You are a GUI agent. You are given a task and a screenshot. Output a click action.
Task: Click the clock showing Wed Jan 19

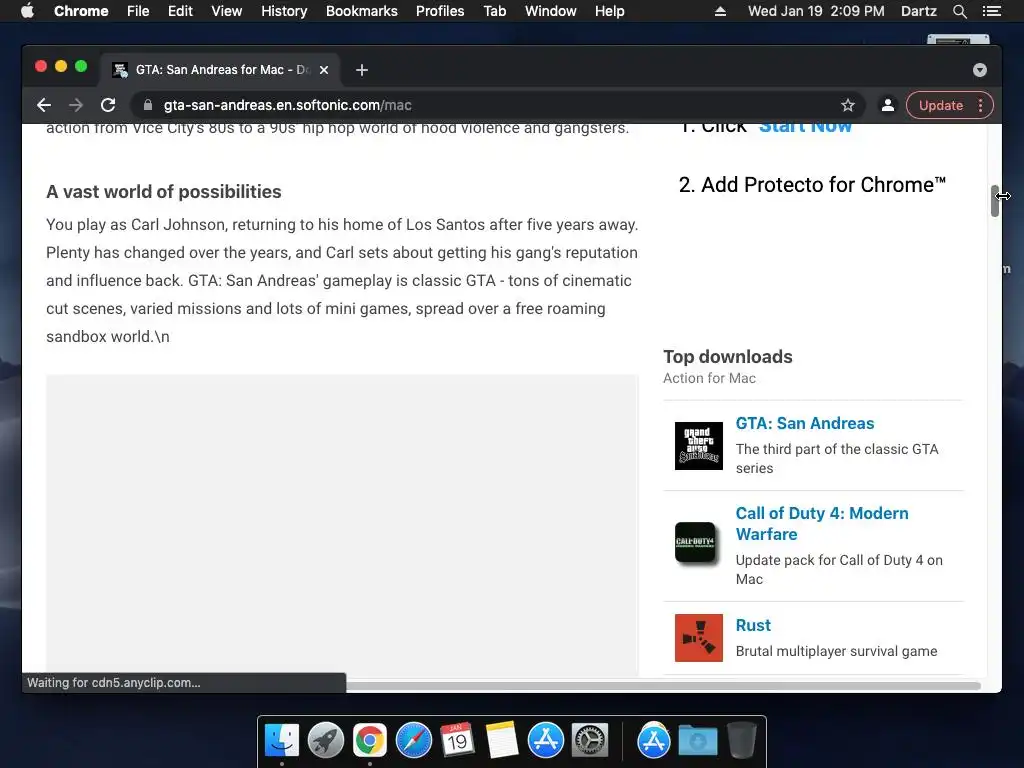pos(816,11)
